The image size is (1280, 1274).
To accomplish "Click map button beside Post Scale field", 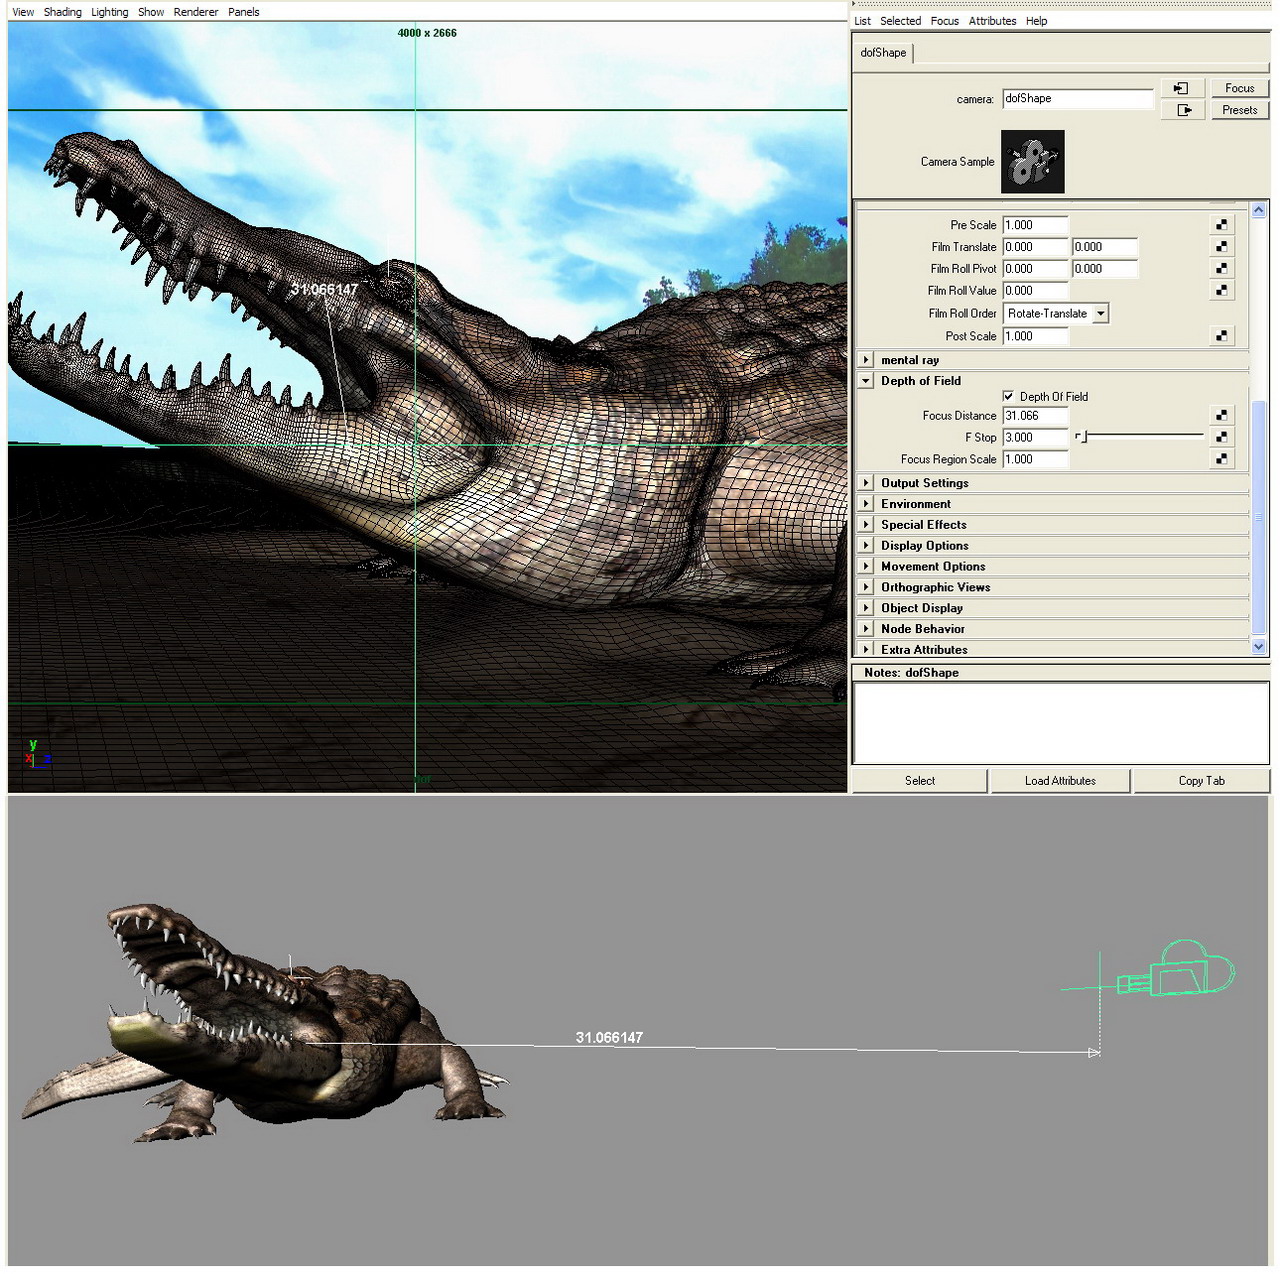I will tap(1221, 337).
